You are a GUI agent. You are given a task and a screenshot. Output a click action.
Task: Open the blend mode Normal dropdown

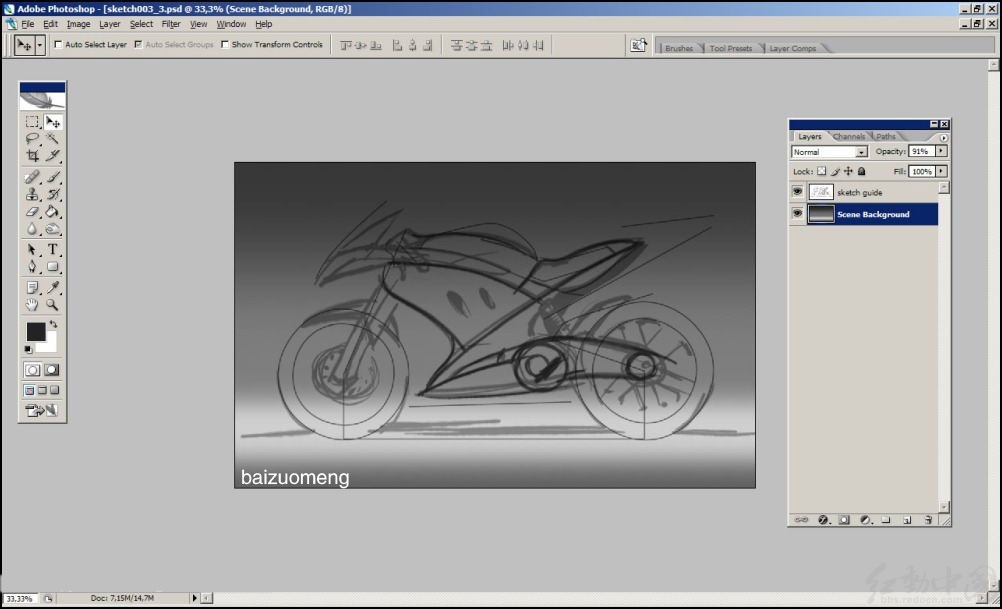pyautogui.click(x=829, y=151)
